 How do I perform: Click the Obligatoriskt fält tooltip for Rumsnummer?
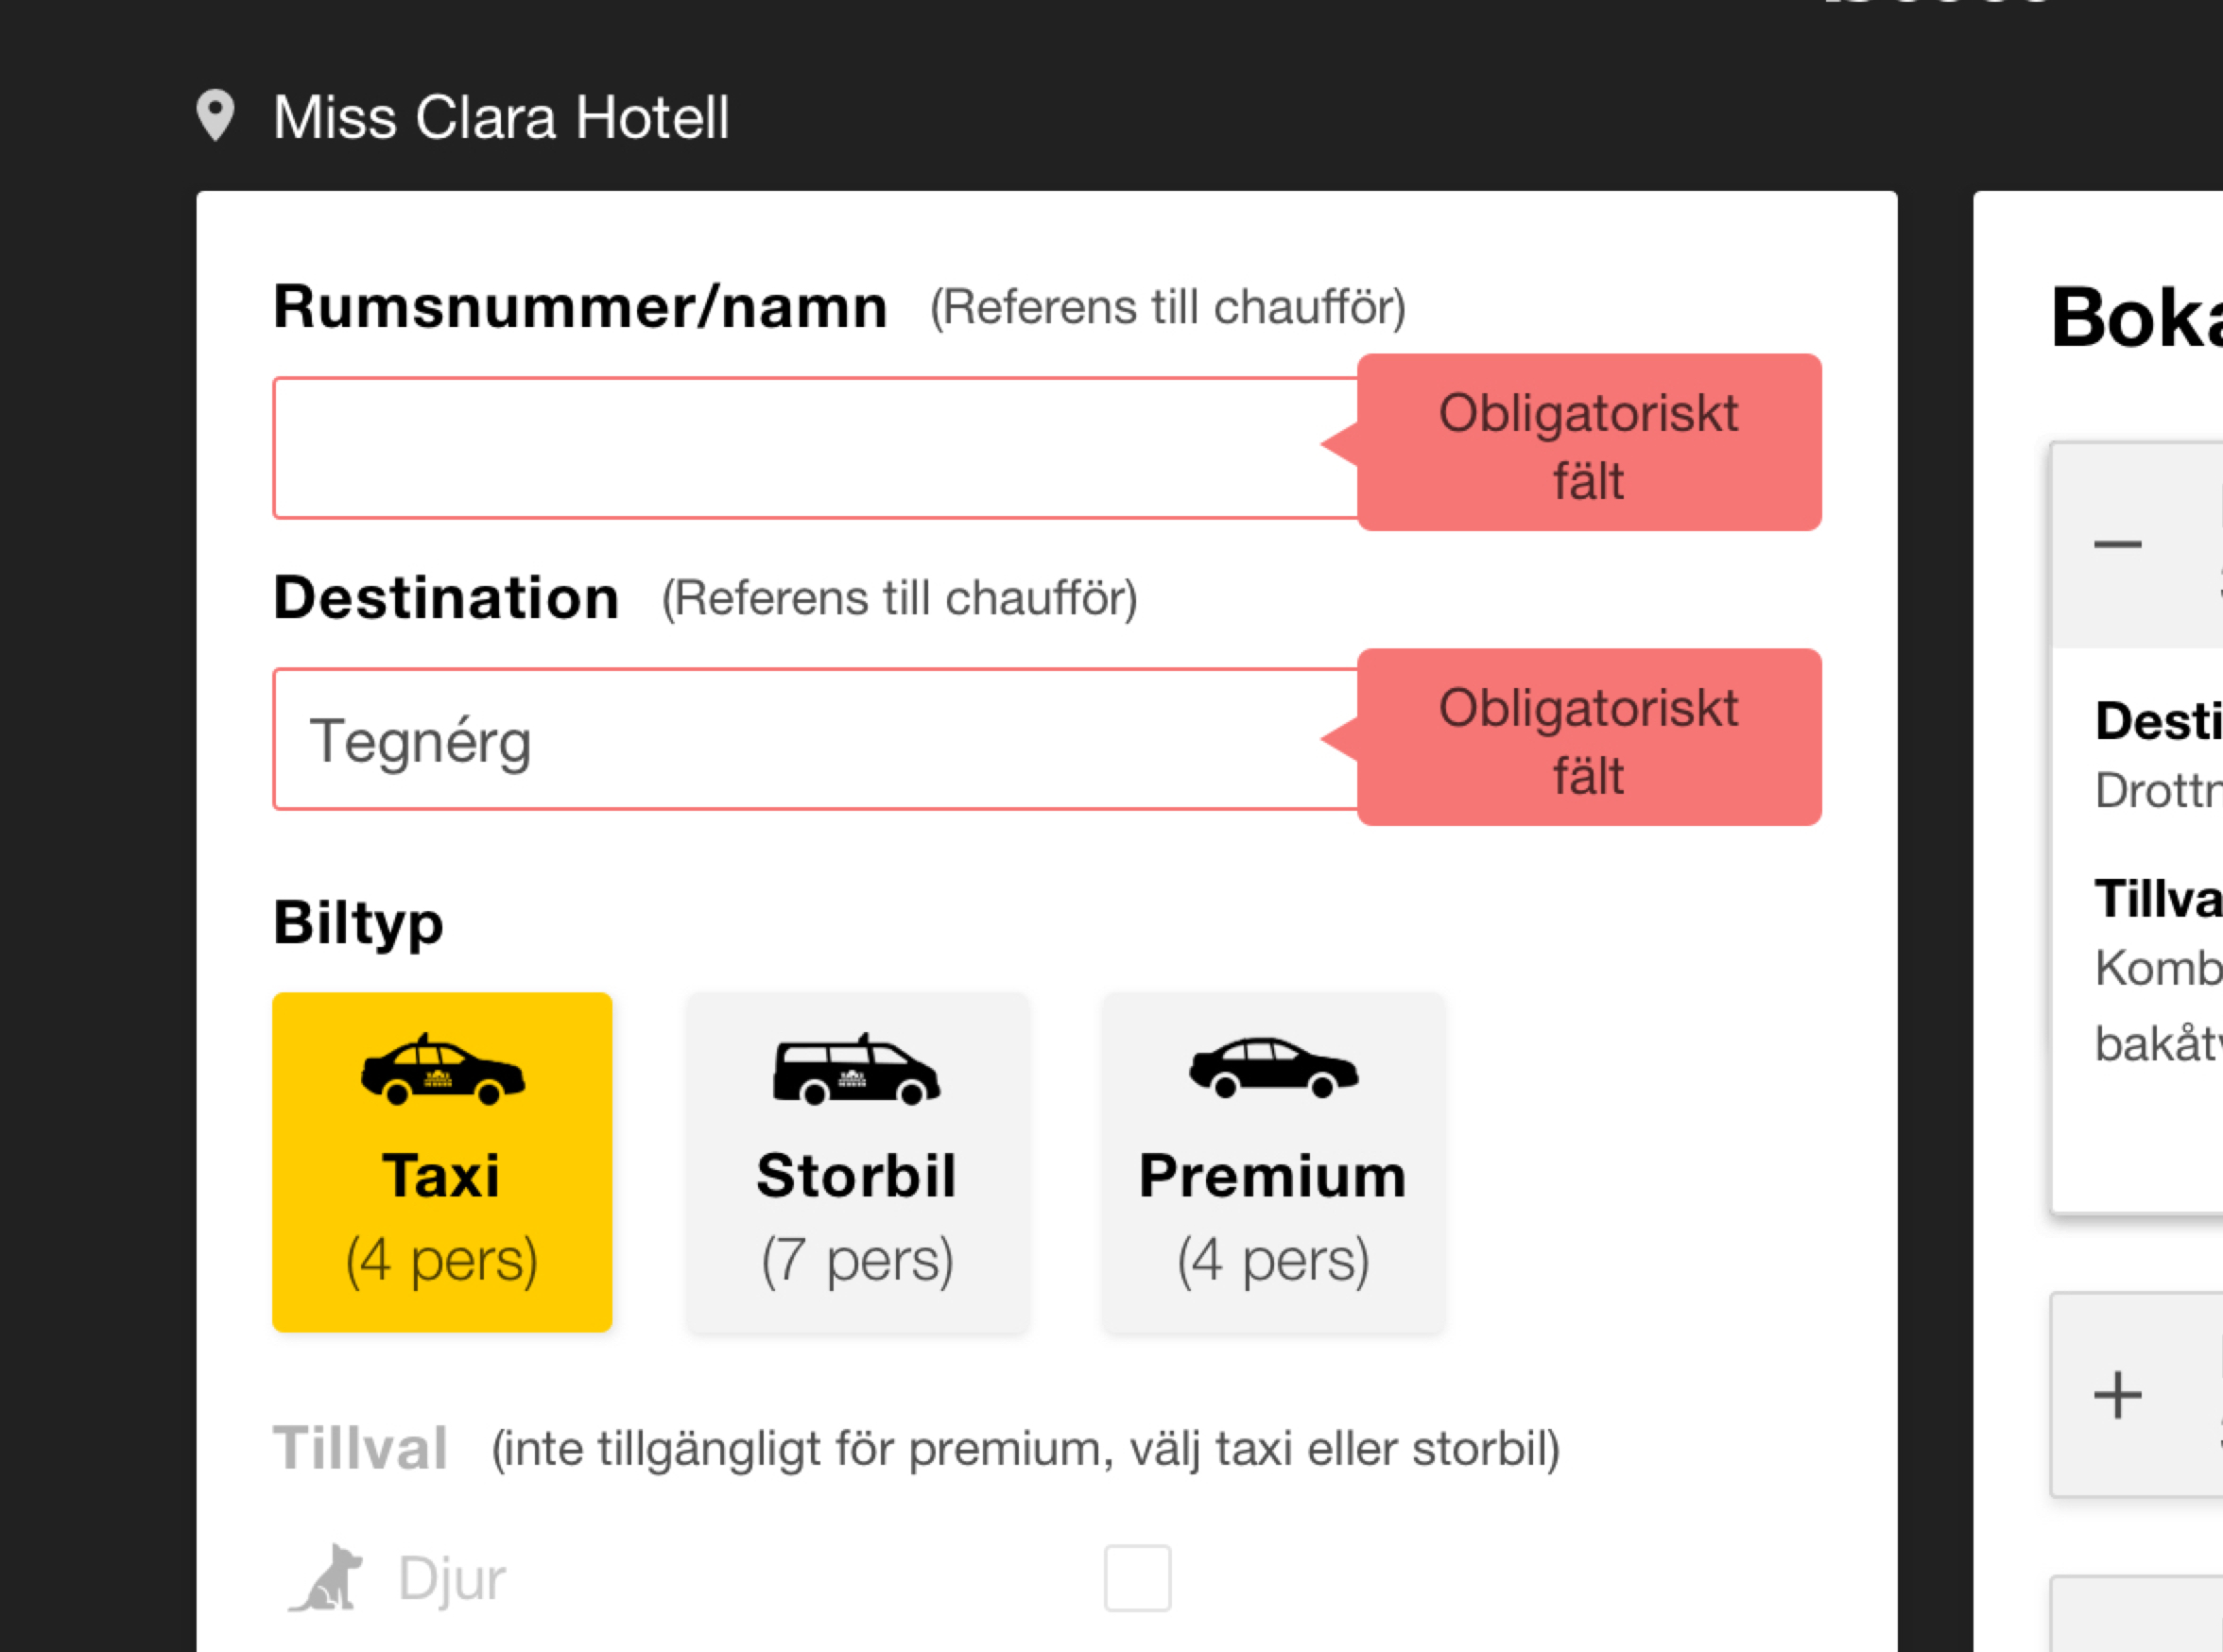1588,443
